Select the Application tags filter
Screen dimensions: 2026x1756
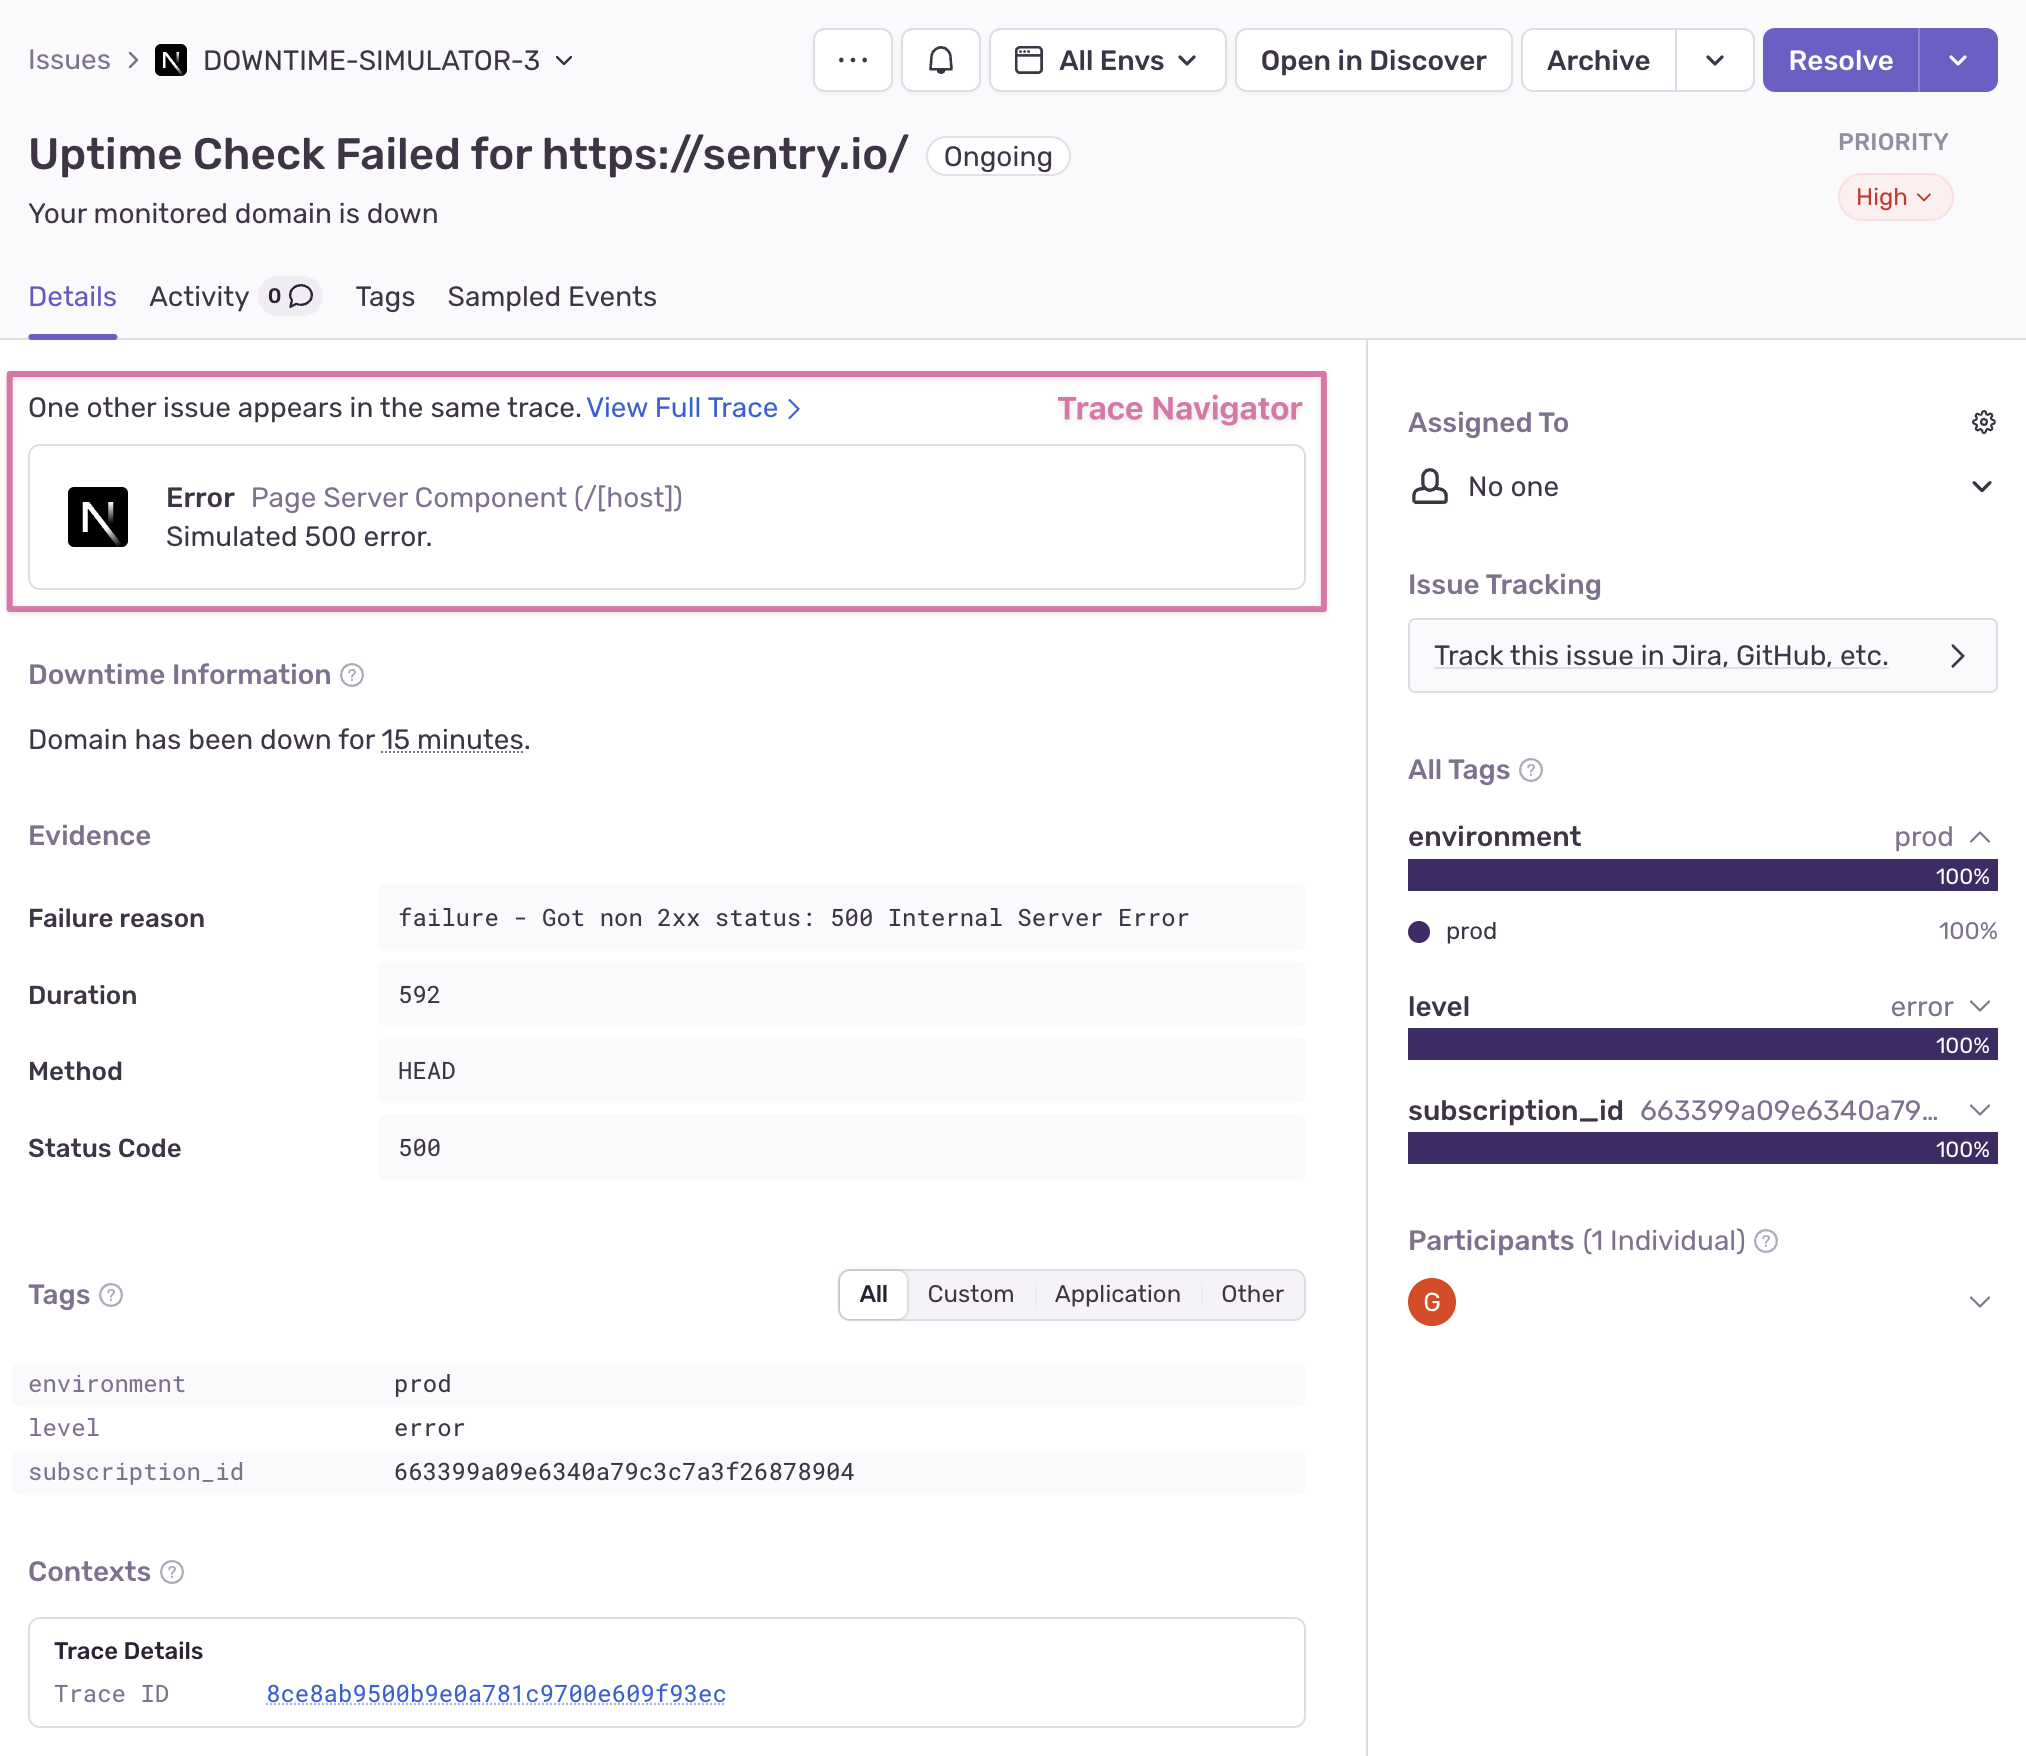pos(1117,1294)
